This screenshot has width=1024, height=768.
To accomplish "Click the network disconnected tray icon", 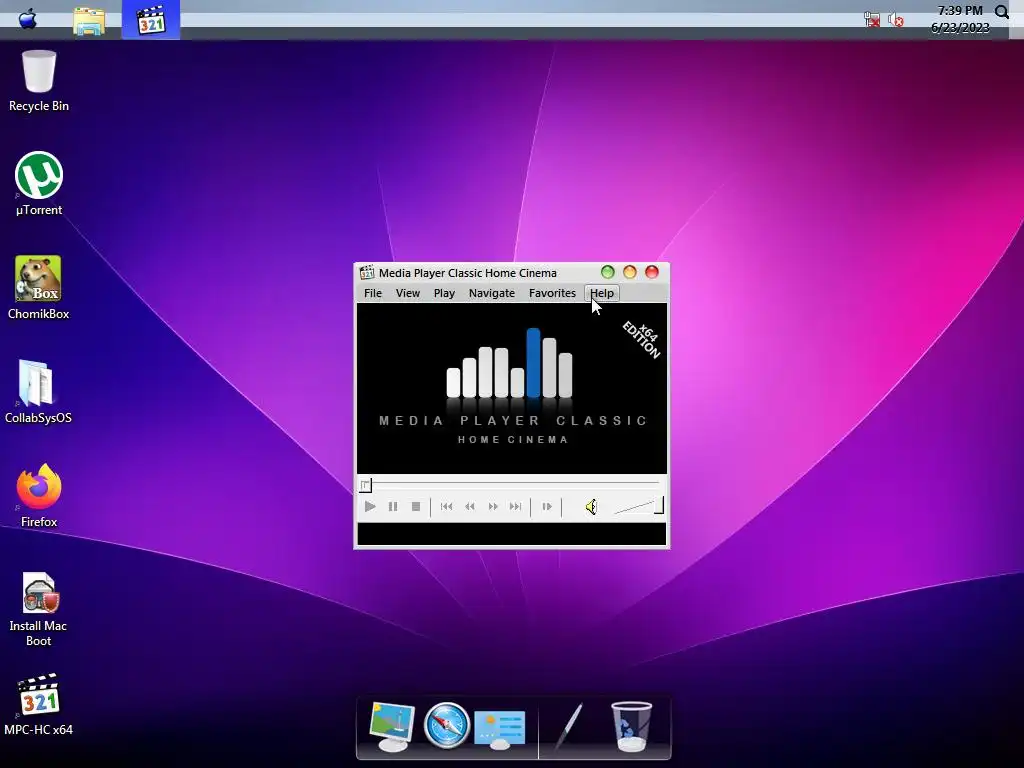I will coord(872,20).
